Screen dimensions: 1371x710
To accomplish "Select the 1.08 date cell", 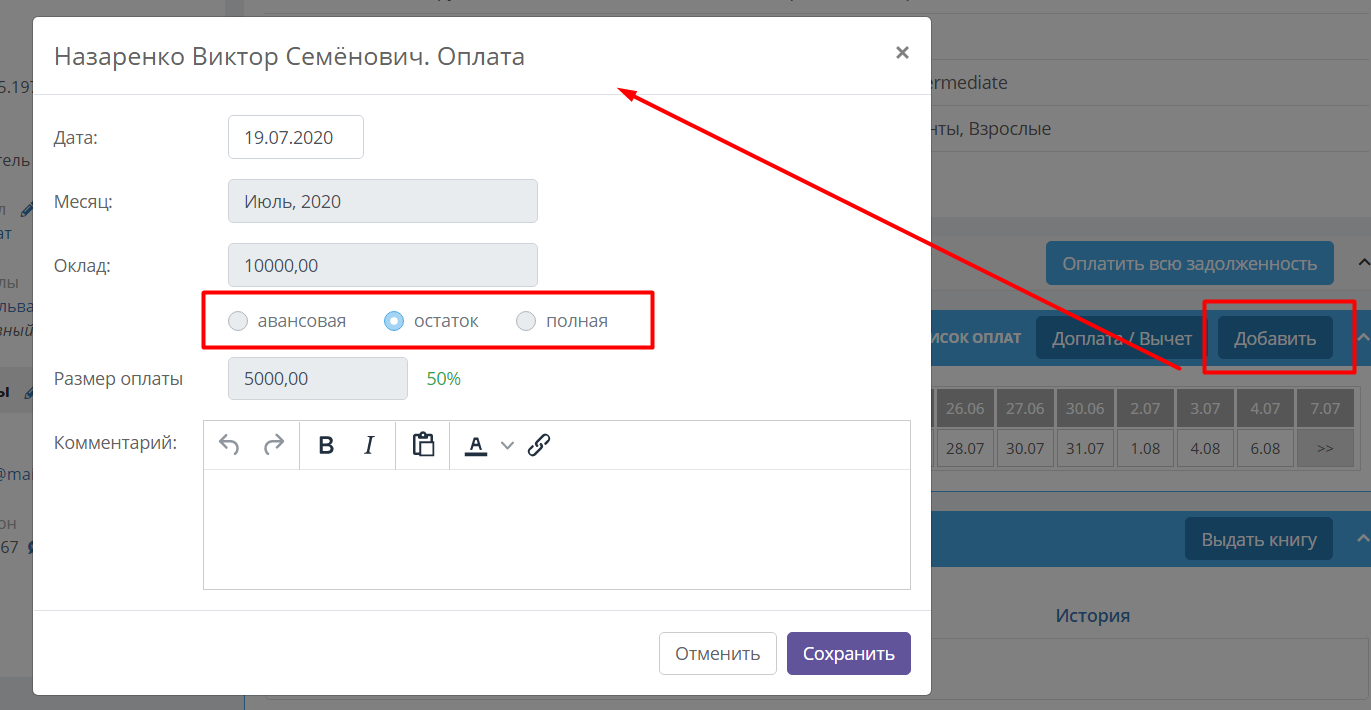I will 1145,448.
